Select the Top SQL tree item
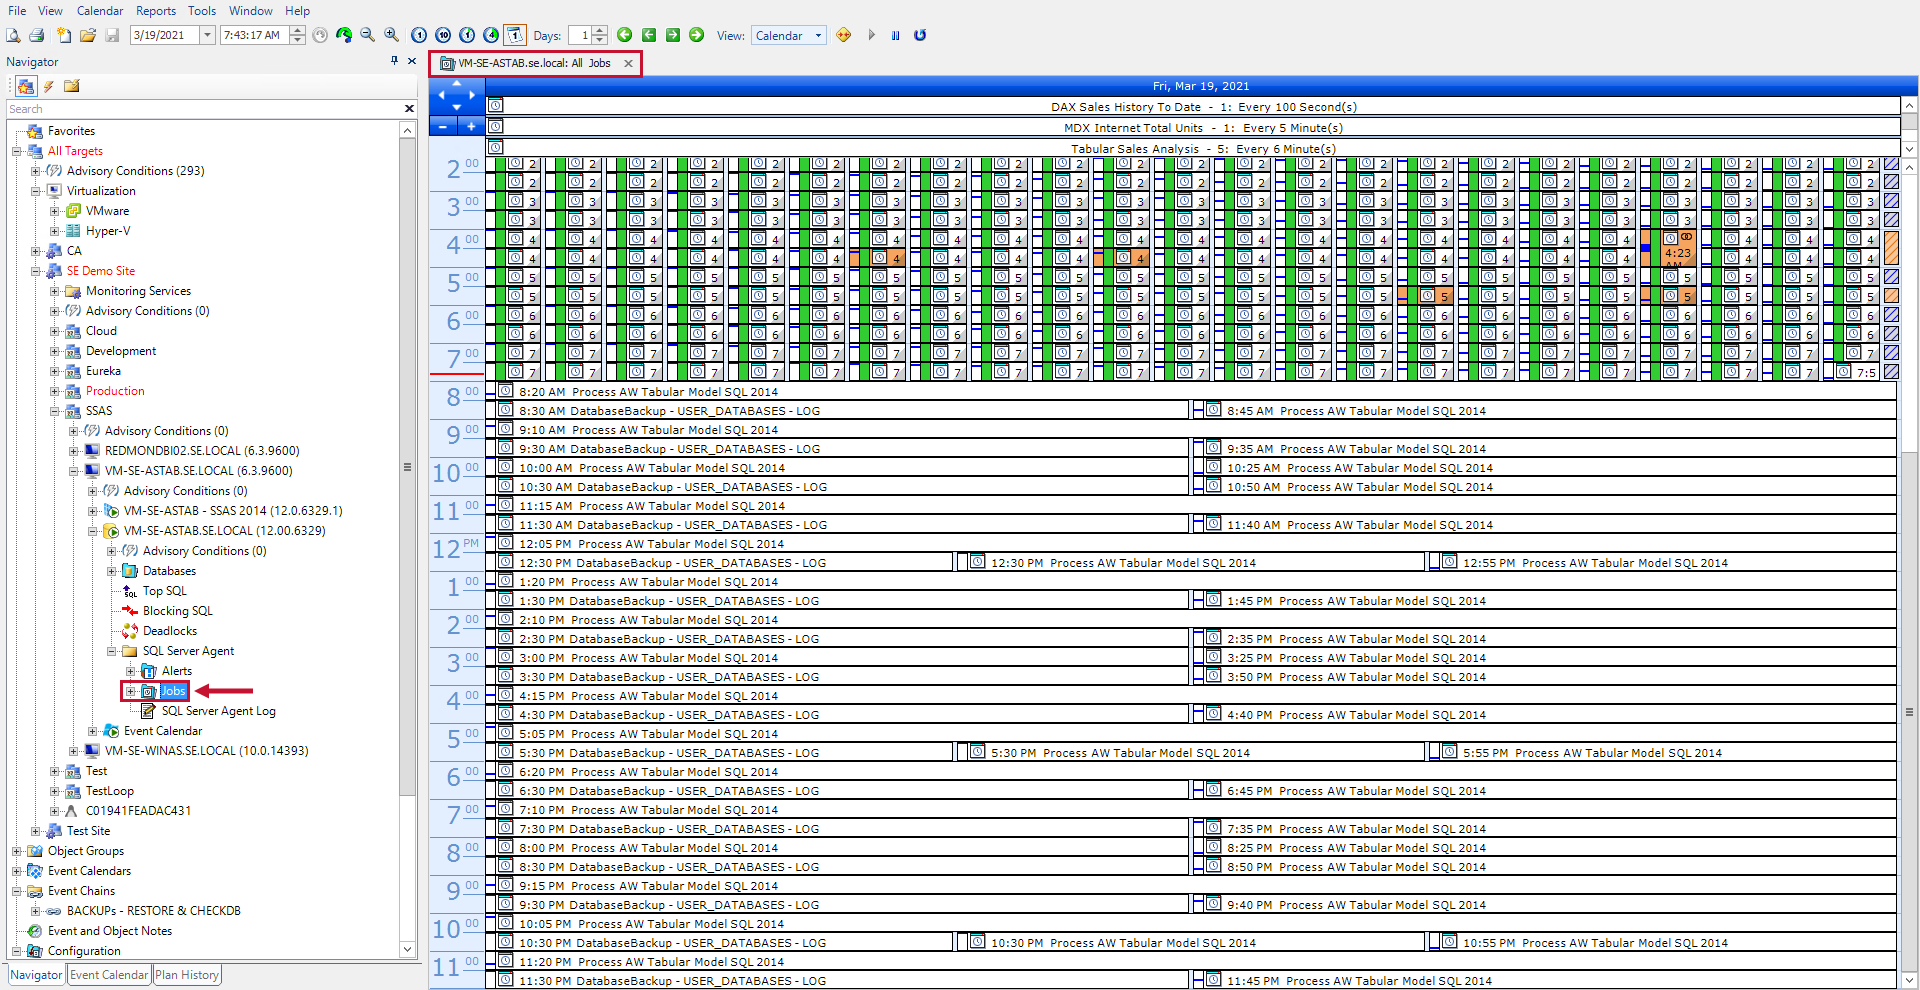This screenshot has height=990, width=1920. (x=165, y=591)
